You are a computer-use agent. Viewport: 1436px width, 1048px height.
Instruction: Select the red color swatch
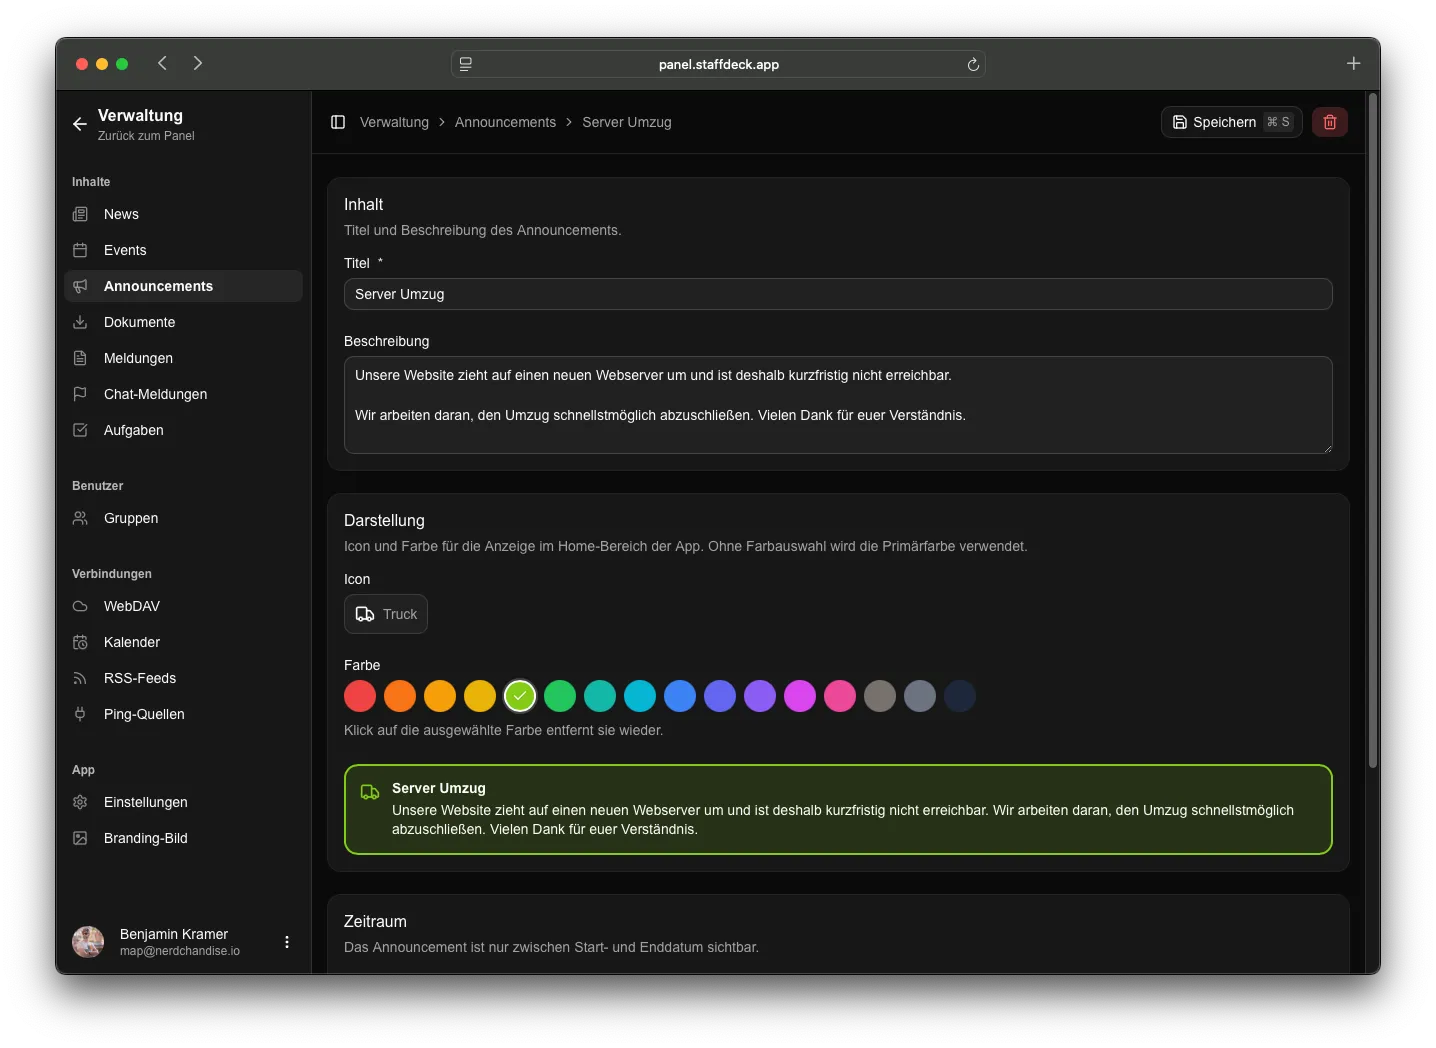coord(360,696)
